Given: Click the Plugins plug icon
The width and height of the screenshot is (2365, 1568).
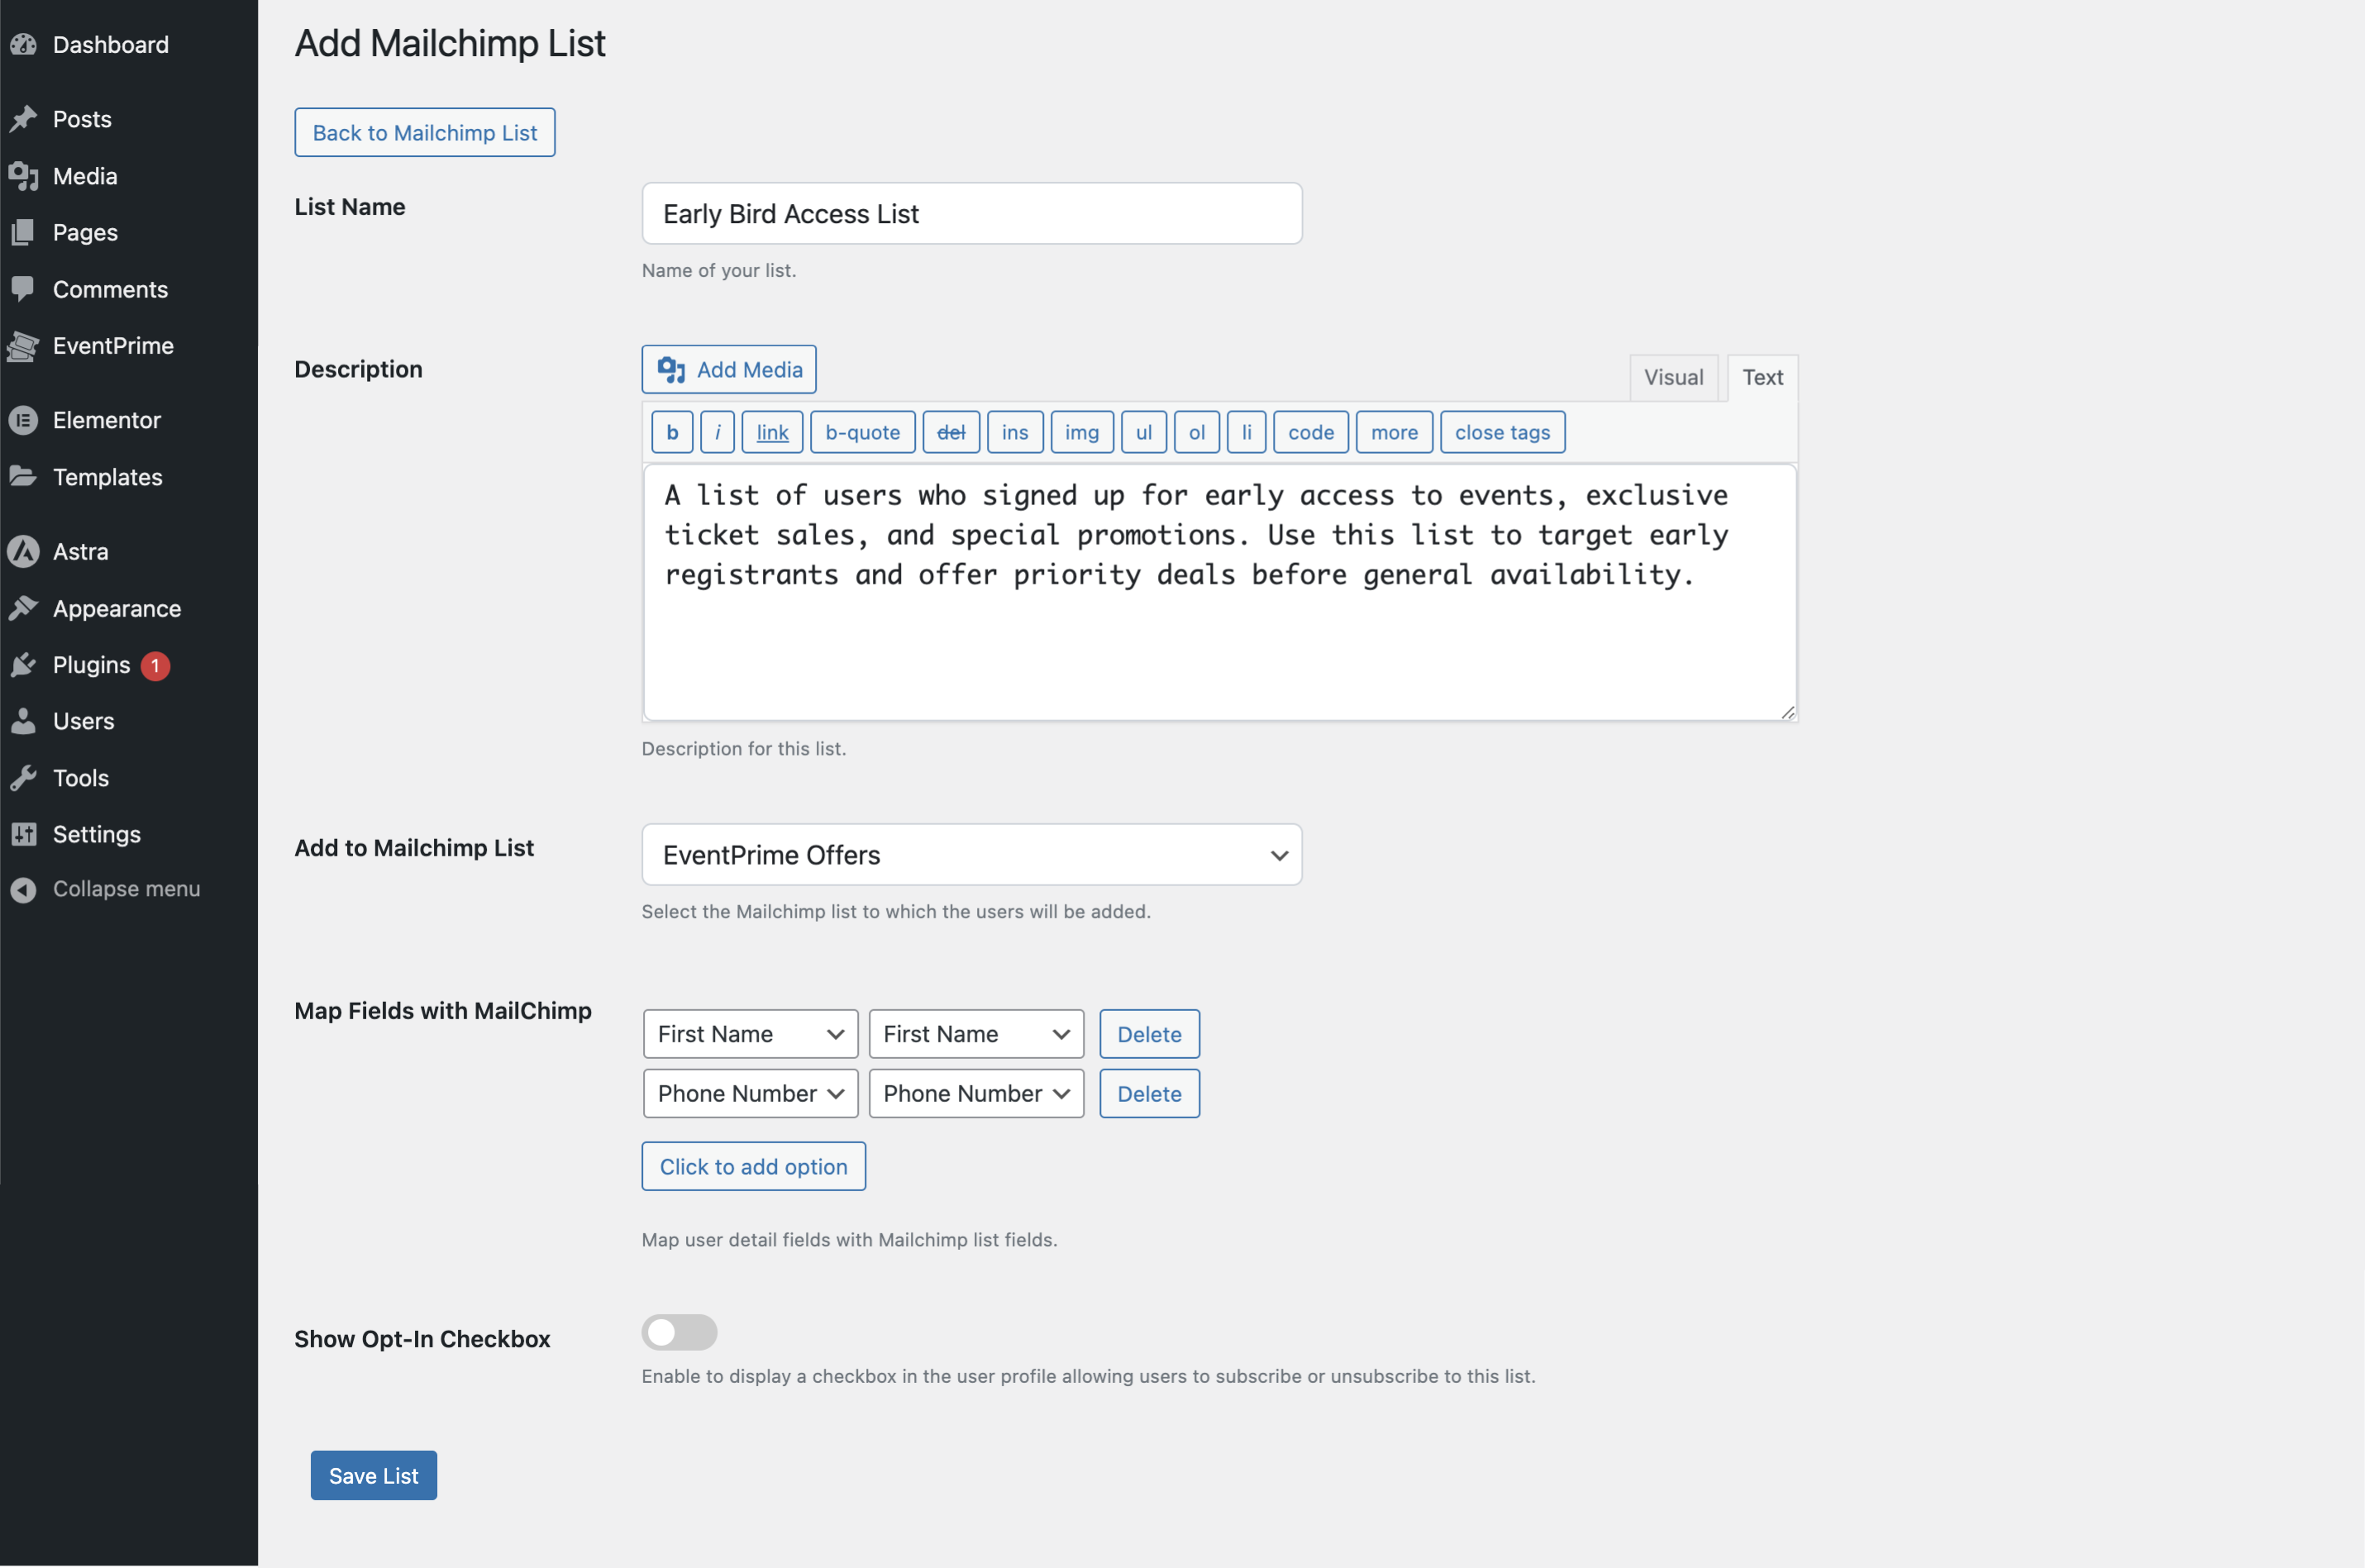Looking at the screenshot, I should point(23,665).
